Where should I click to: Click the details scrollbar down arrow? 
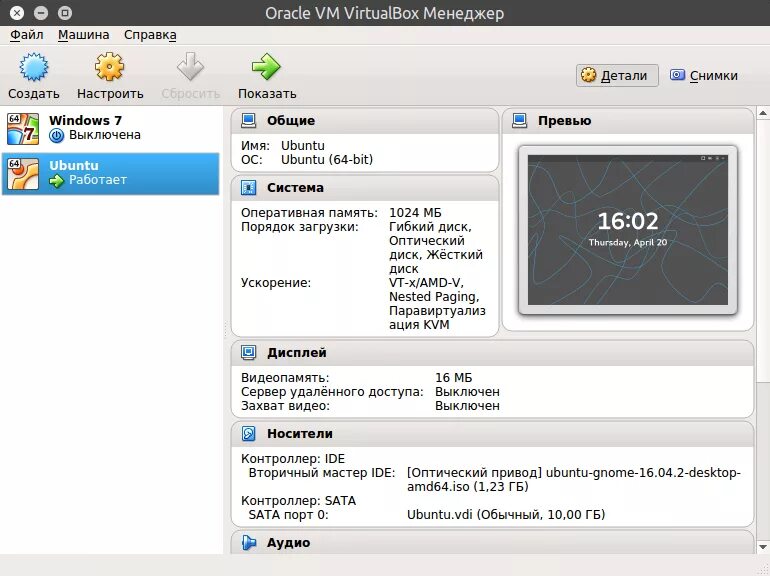coord(763,547)
